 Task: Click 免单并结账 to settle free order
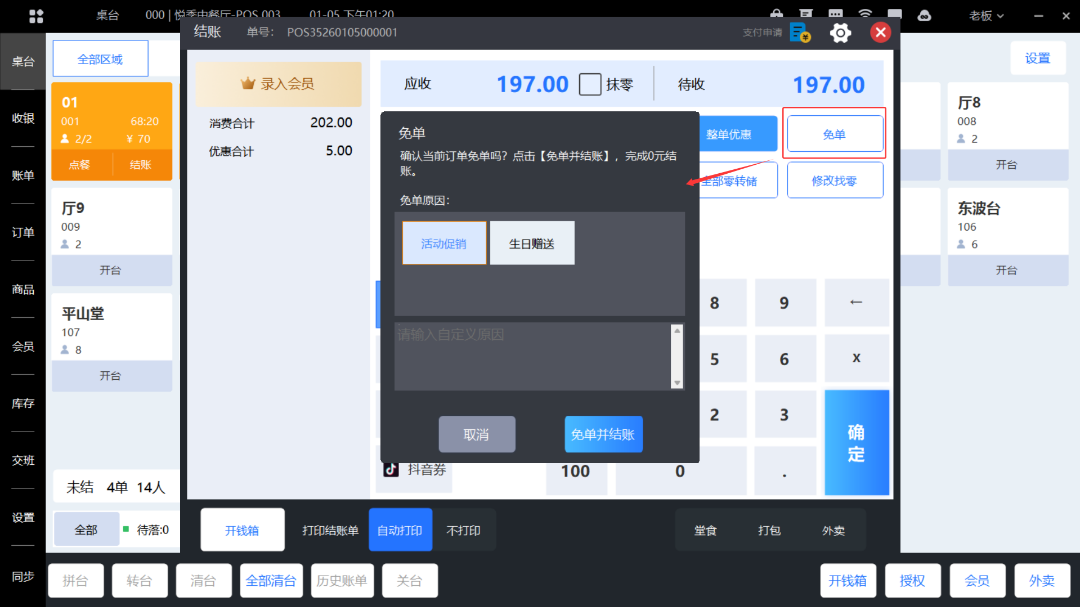click(x=603, y=434)
